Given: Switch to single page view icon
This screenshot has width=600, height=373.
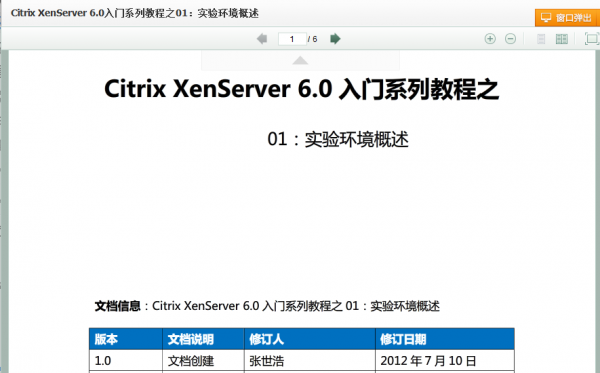Looking at the screenshot, I should (x=541, y=39).
